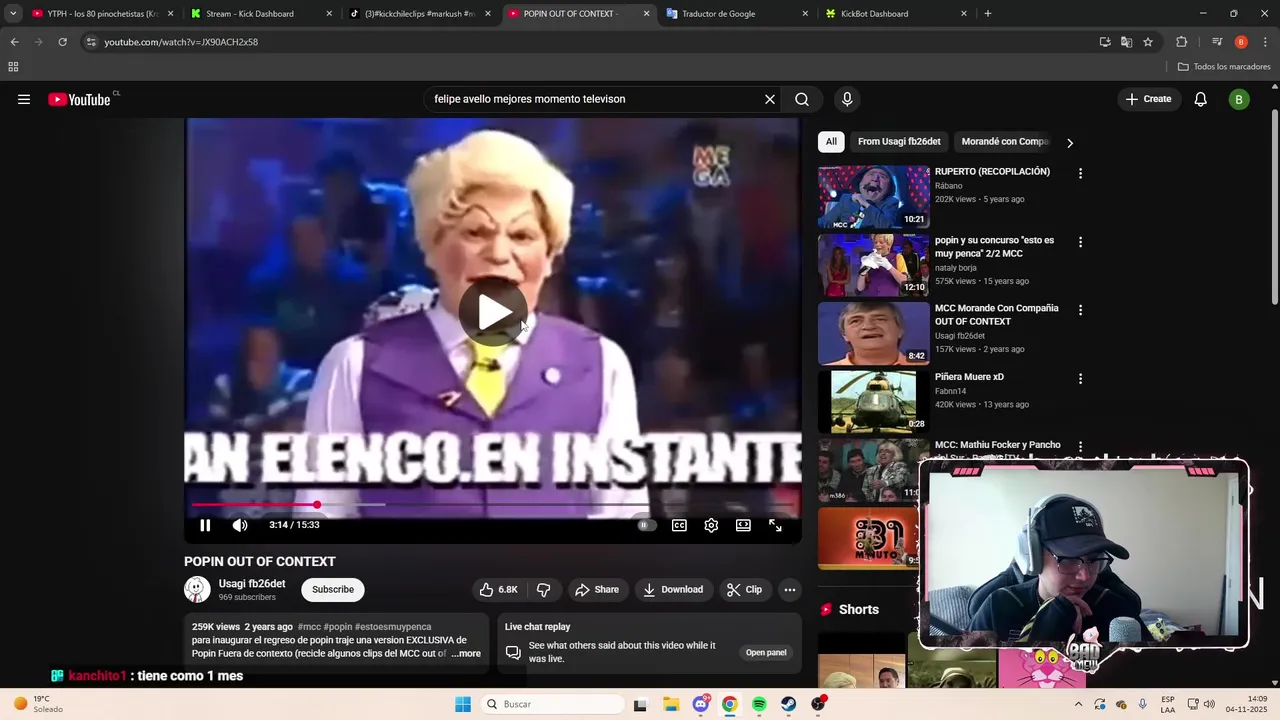Open the Chrome tab search dropdown
1280x720 pixels.
13,14
